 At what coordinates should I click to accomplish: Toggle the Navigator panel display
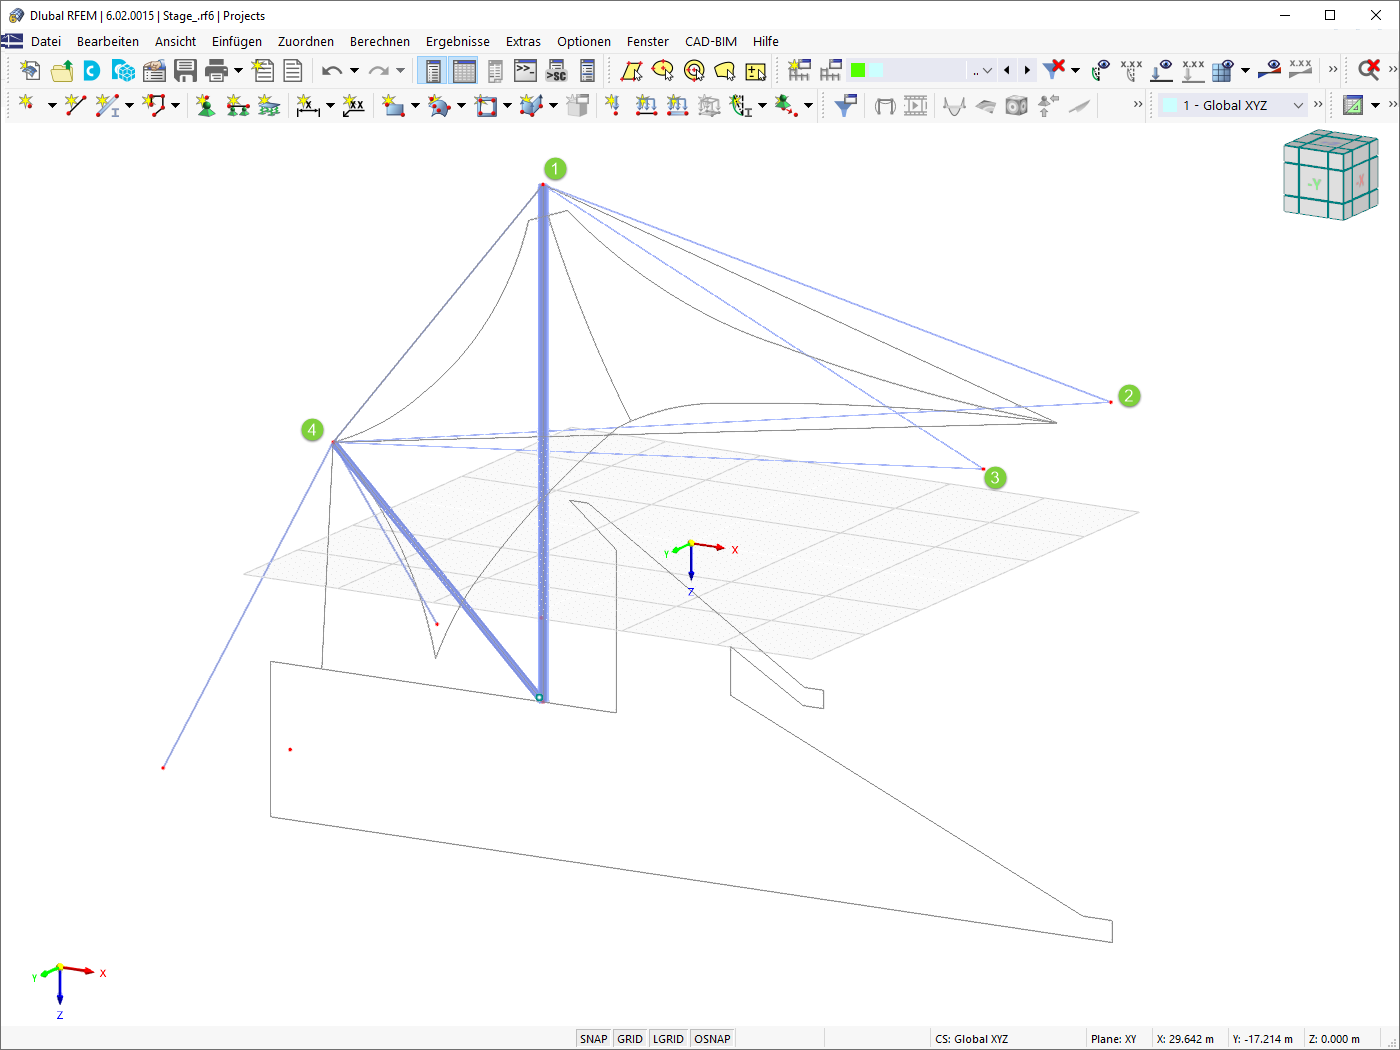[433, 71]
